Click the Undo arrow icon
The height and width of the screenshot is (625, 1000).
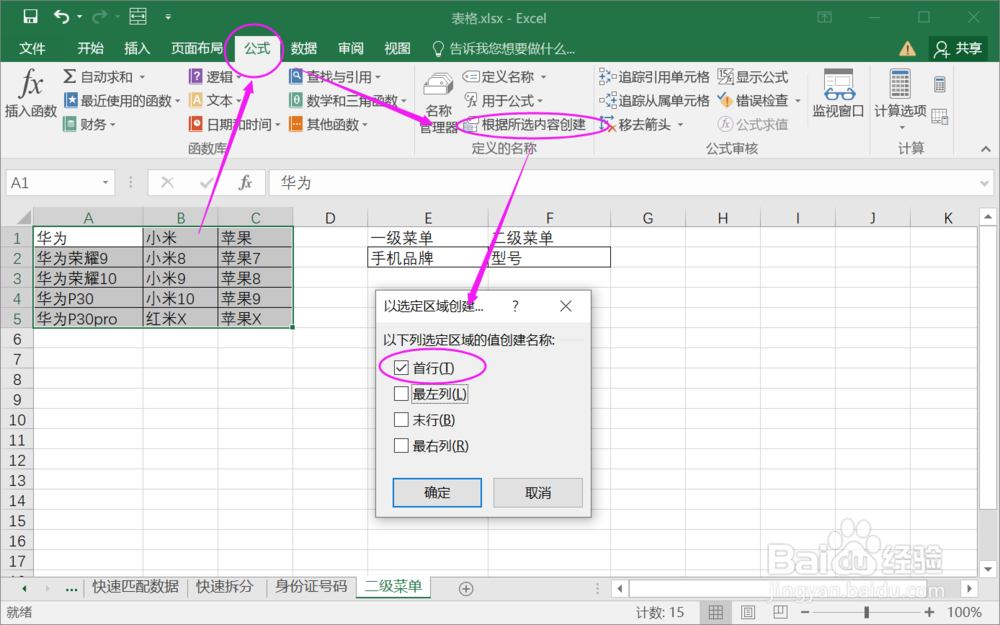coord(62,17)
